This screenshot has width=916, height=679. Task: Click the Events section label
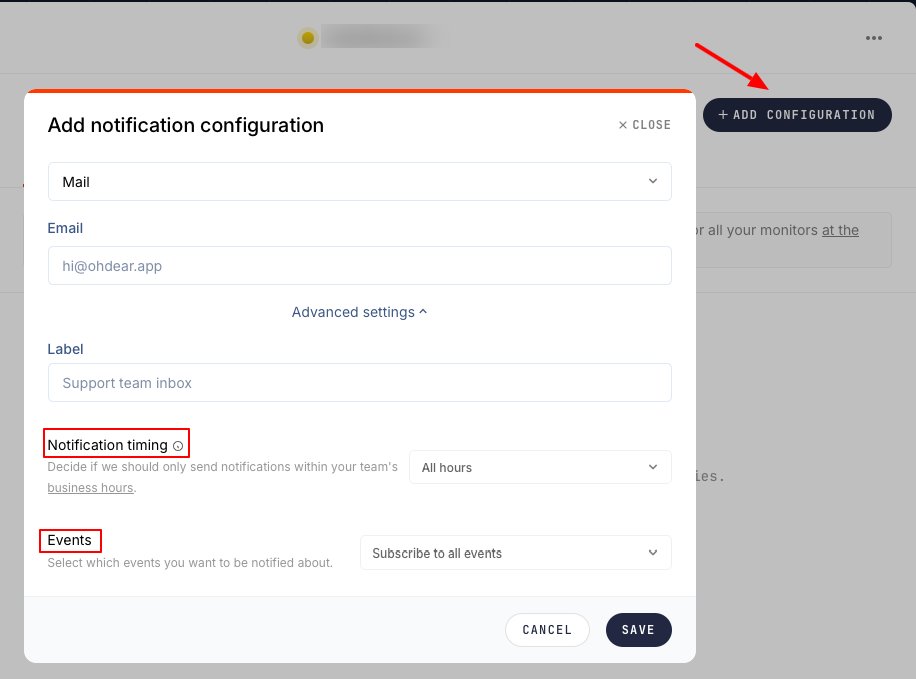point(70,540)
